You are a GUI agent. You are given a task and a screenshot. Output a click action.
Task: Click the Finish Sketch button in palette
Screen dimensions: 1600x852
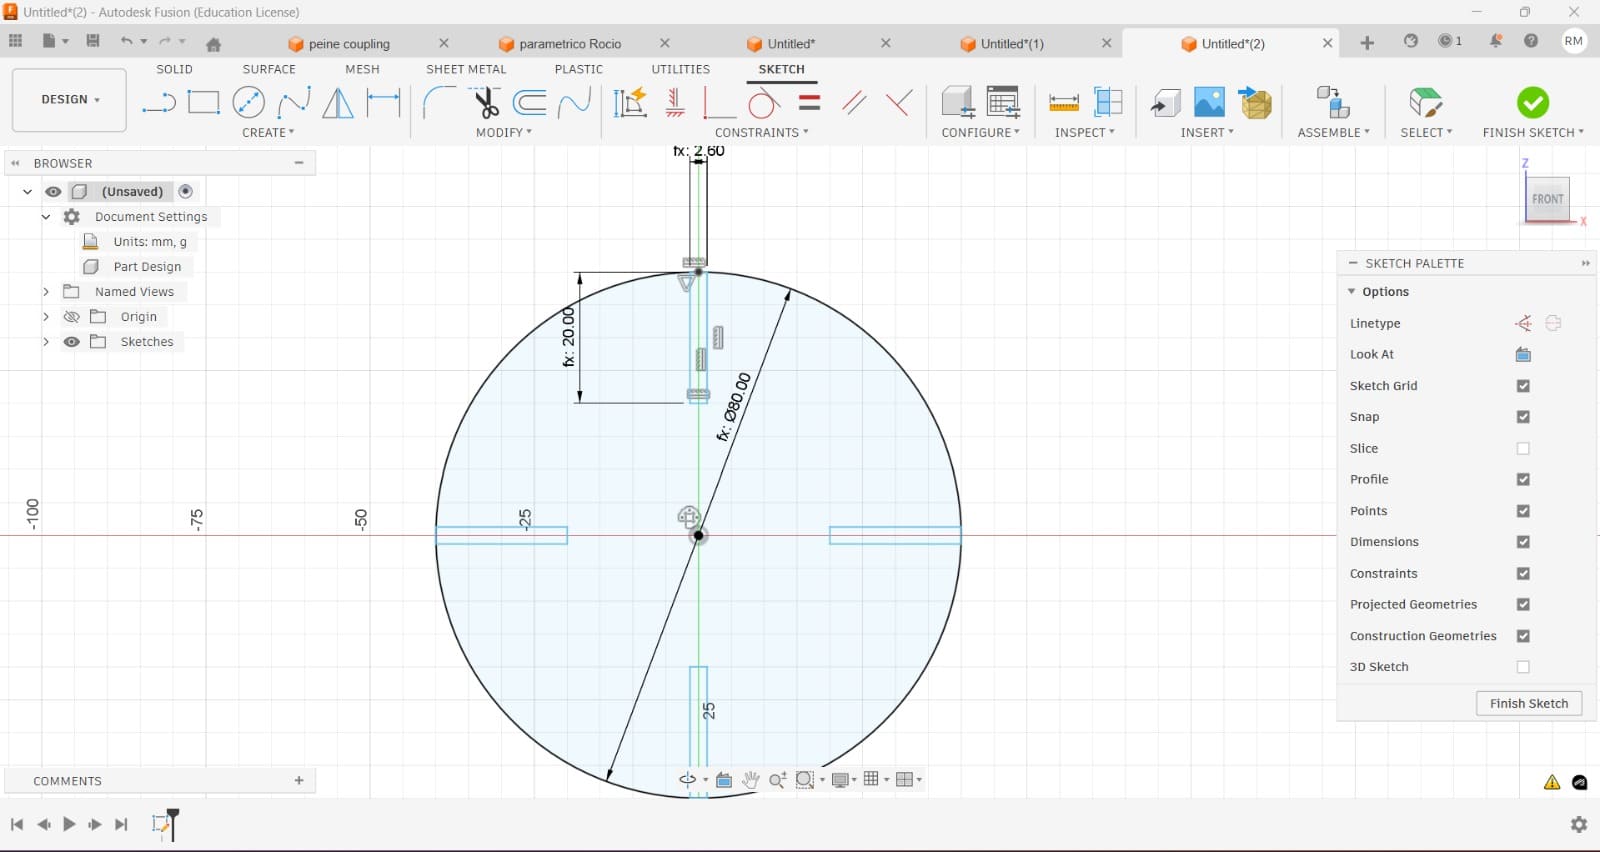pyautogui.click(x=1529, y=704)
